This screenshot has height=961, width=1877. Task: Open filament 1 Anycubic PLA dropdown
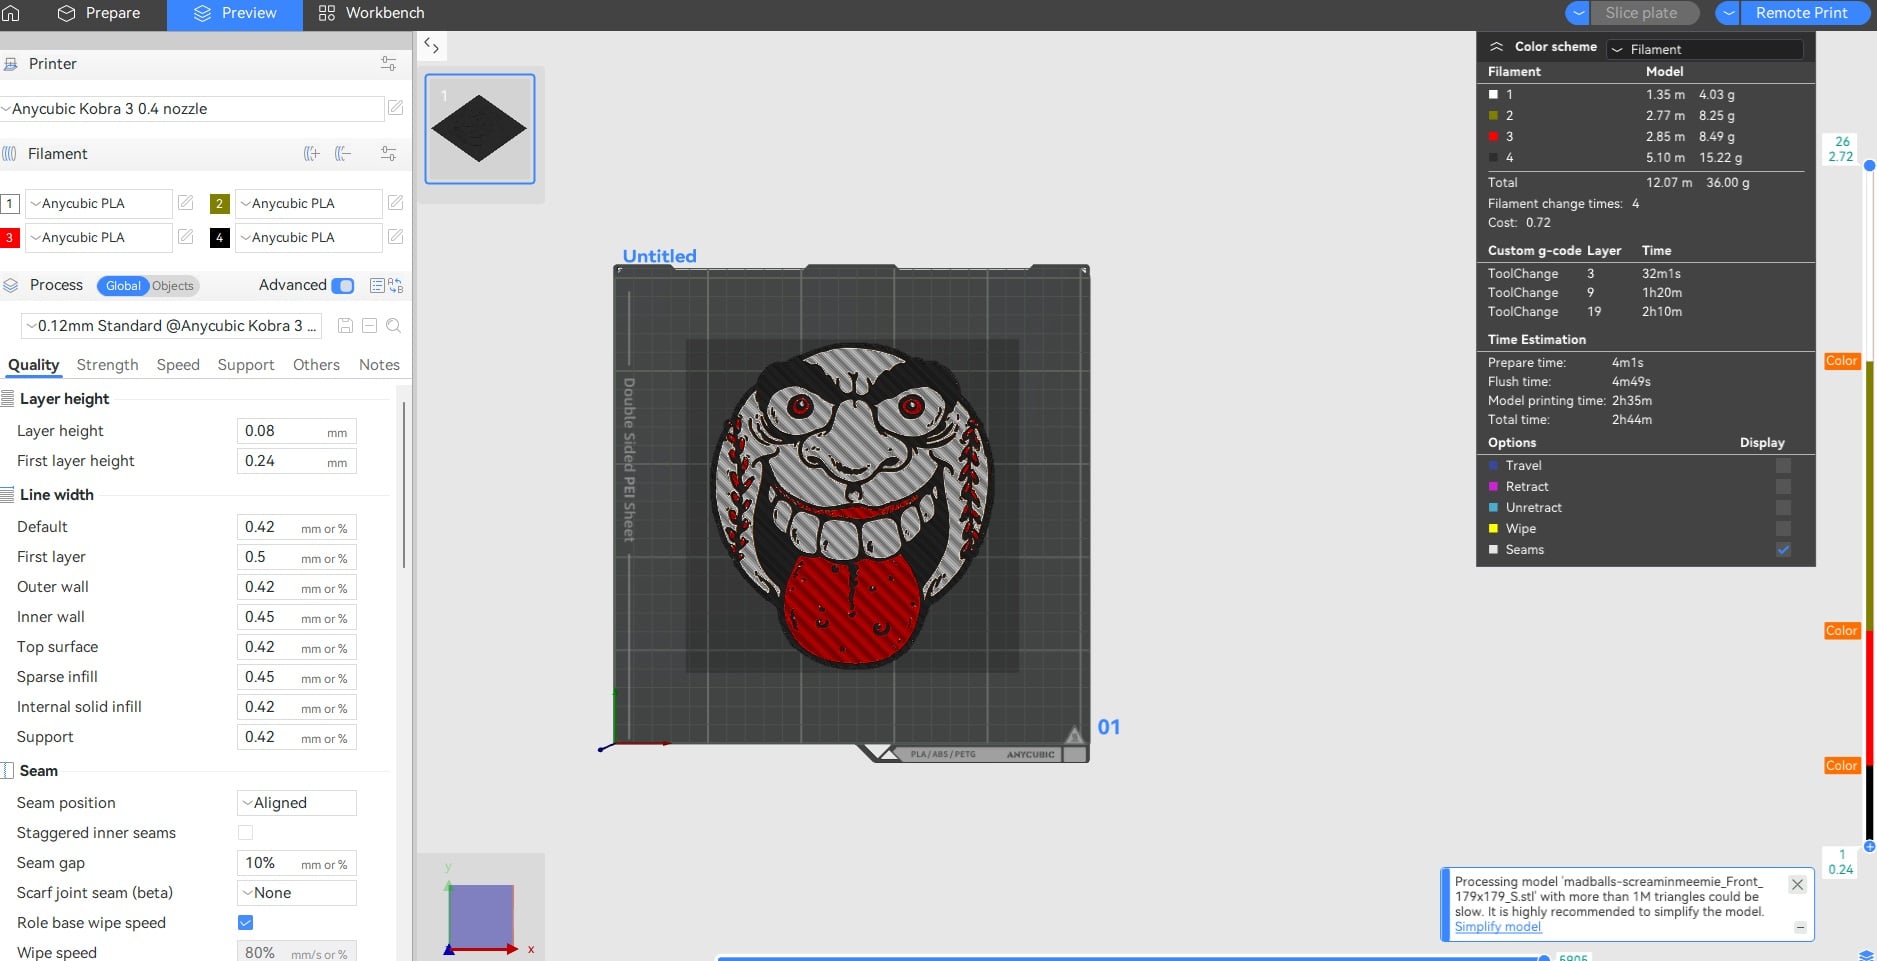[x=98, y=203]
